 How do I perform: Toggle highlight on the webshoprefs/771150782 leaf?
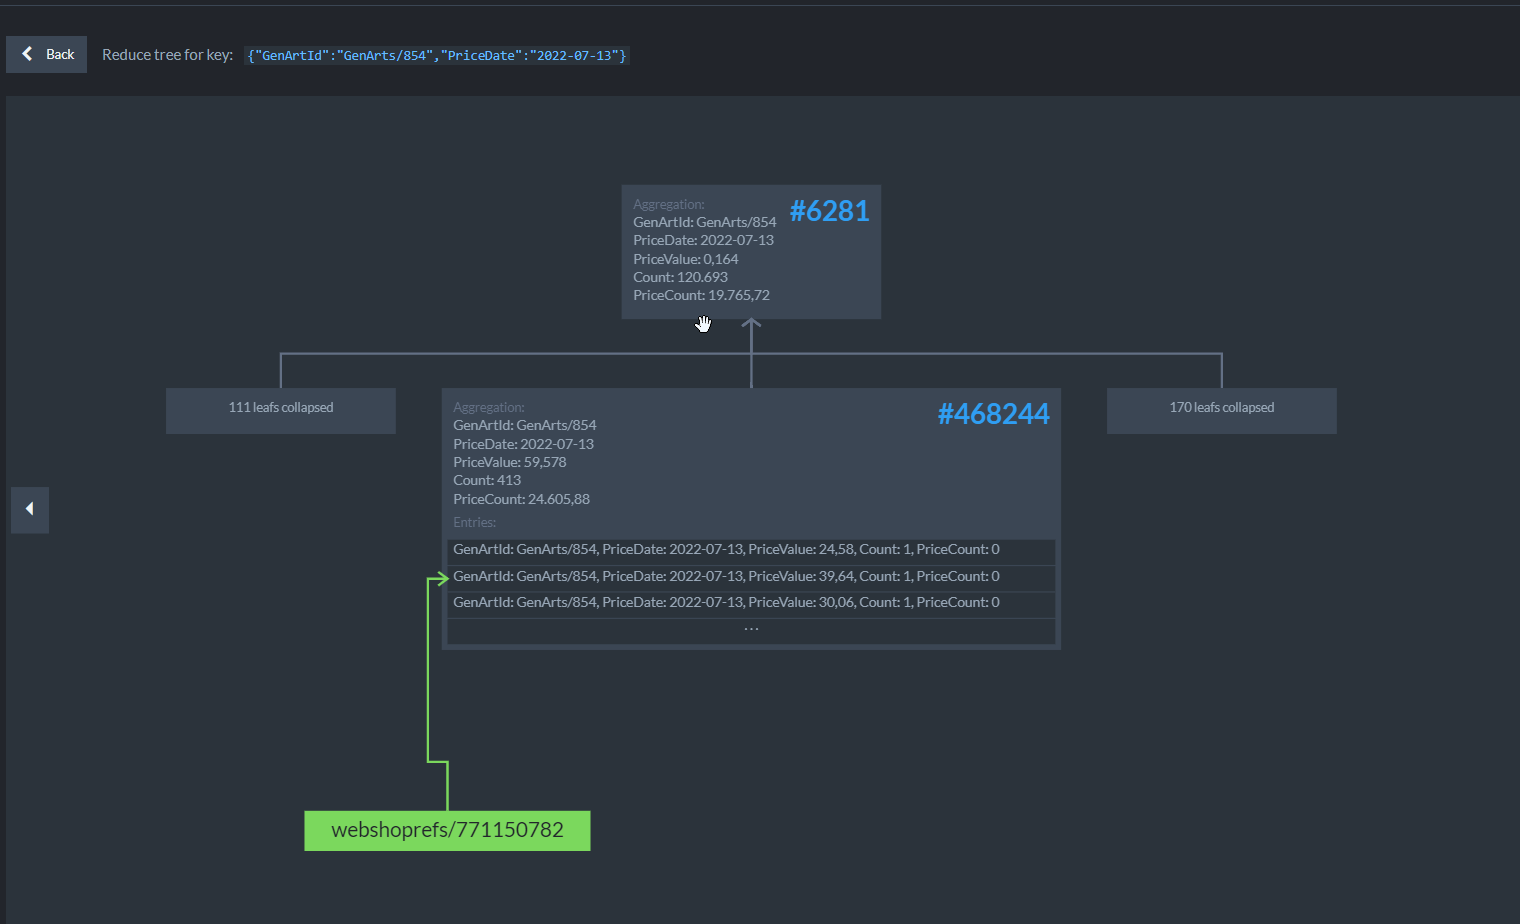pos(447,830)
